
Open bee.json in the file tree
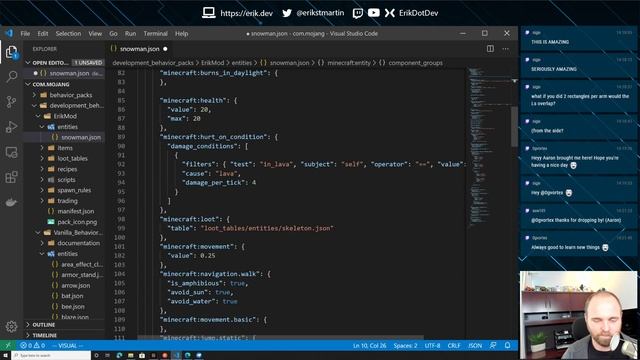coord(73,307)
